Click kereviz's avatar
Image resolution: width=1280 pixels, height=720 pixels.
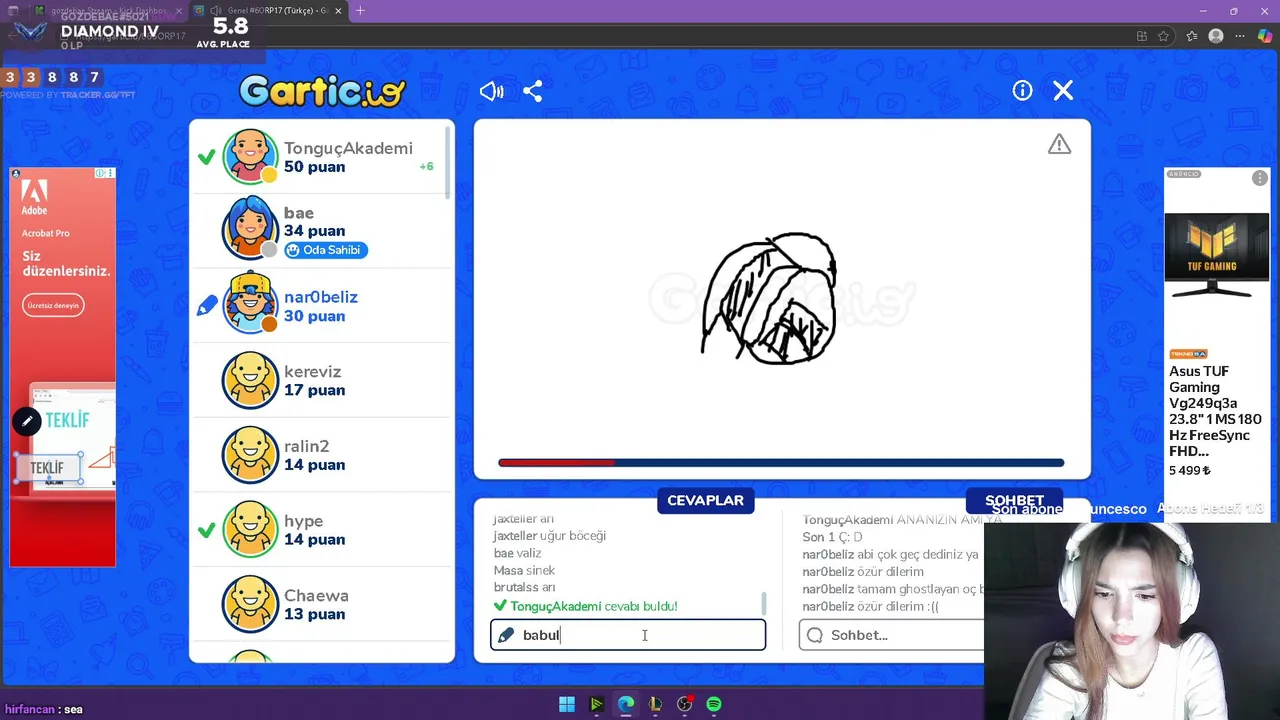pos(249,380)
